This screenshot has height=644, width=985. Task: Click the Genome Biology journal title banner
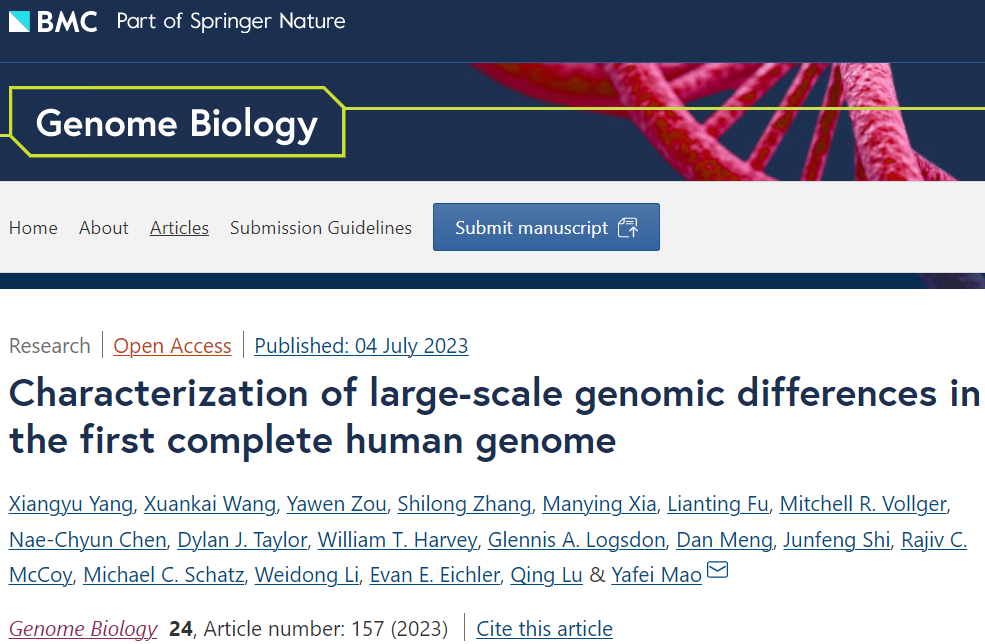[177, 123]
